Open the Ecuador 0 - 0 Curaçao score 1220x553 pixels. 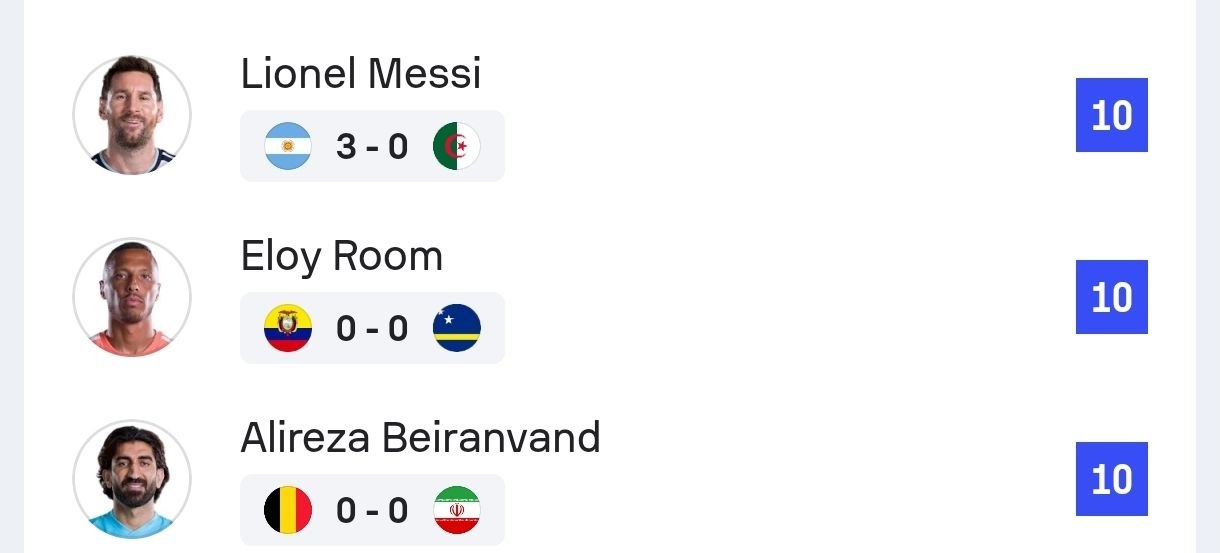(x=372, y=329)
